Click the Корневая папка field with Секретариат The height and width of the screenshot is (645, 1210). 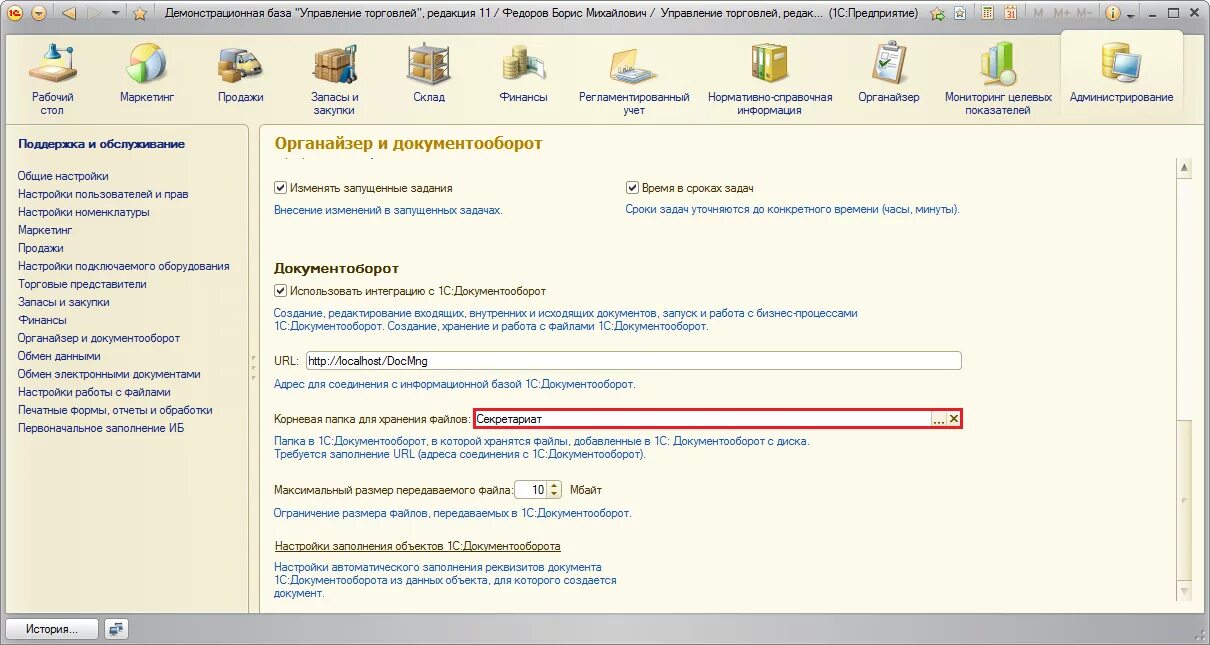point(701,420)
